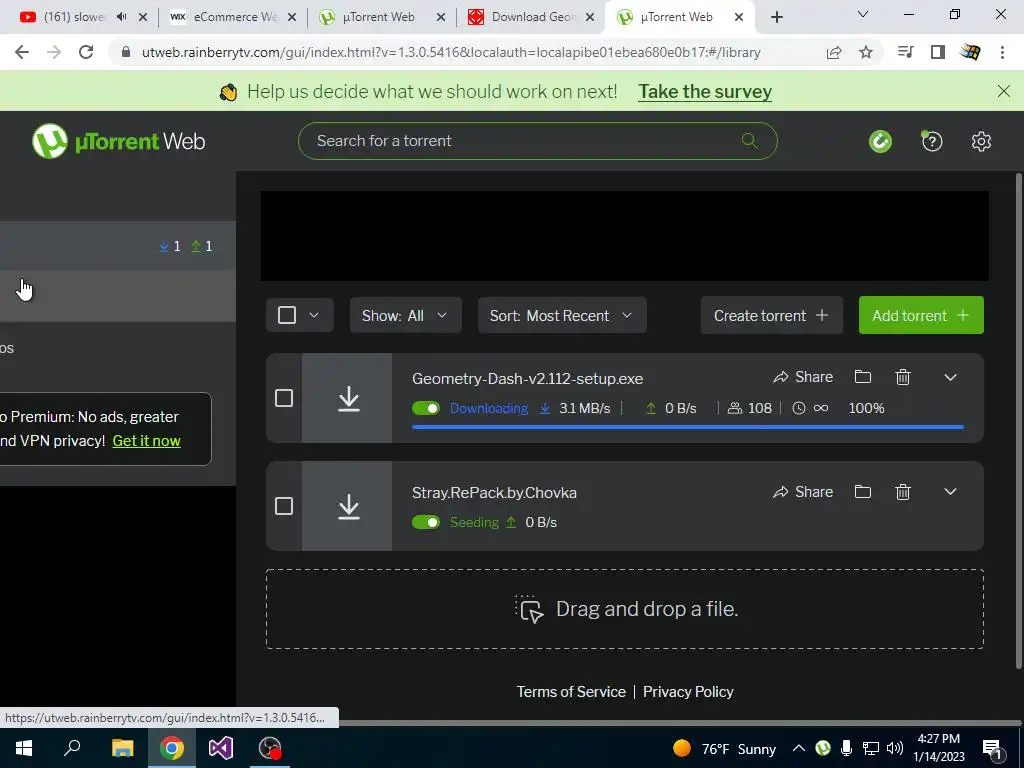Click the Add torrent button
Image resolution: width=1024 pixels, height=768 pixels.
[x=921, y=315]
